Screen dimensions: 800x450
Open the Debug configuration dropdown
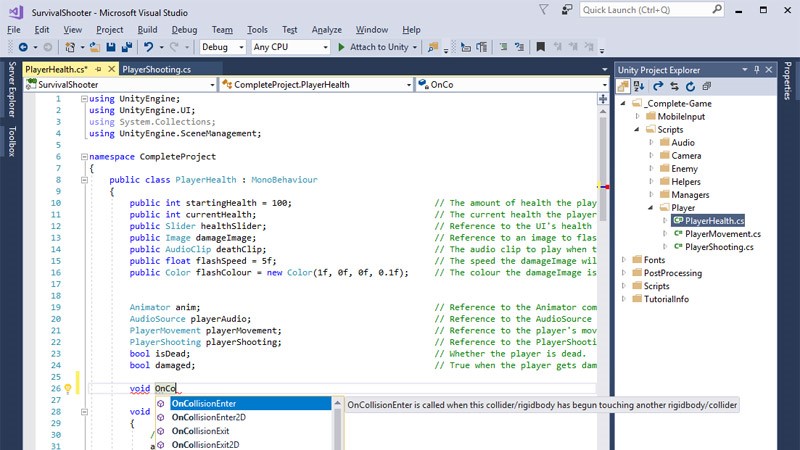coord(223,47)
